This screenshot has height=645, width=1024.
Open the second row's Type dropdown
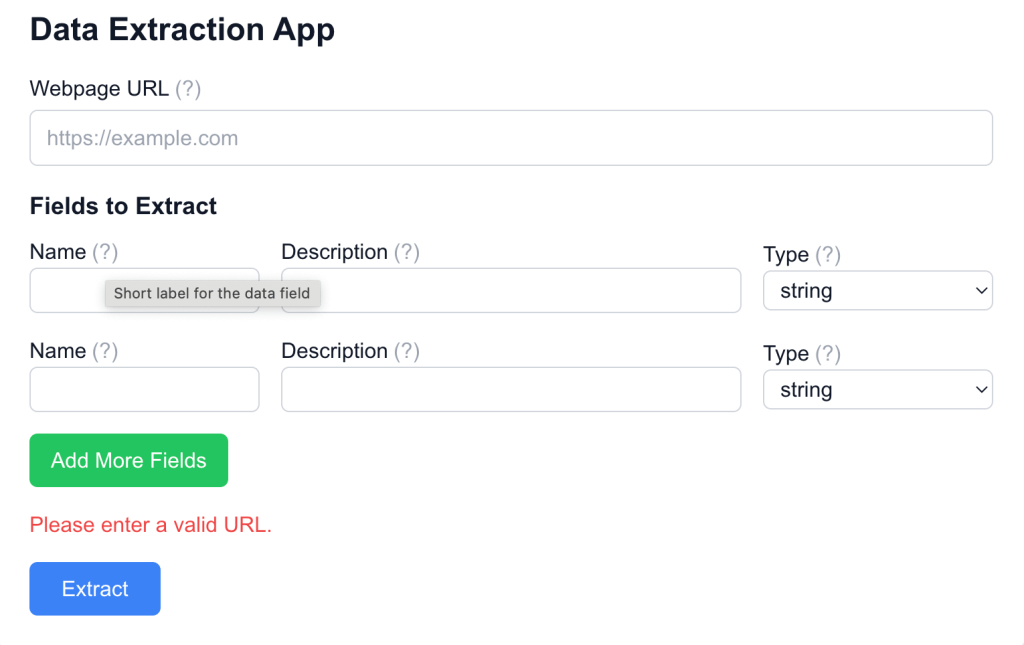(x=877, y=390)
